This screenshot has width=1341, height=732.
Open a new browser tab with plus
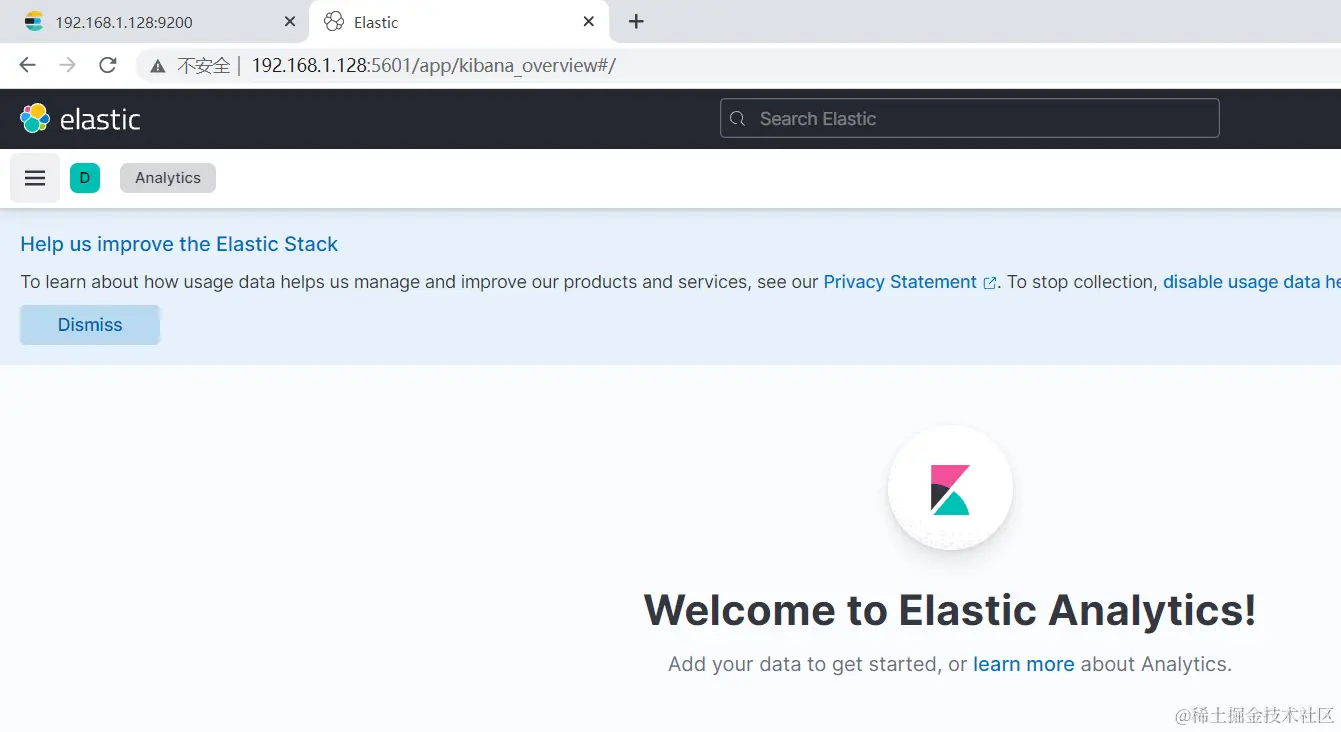pos(636,21)
